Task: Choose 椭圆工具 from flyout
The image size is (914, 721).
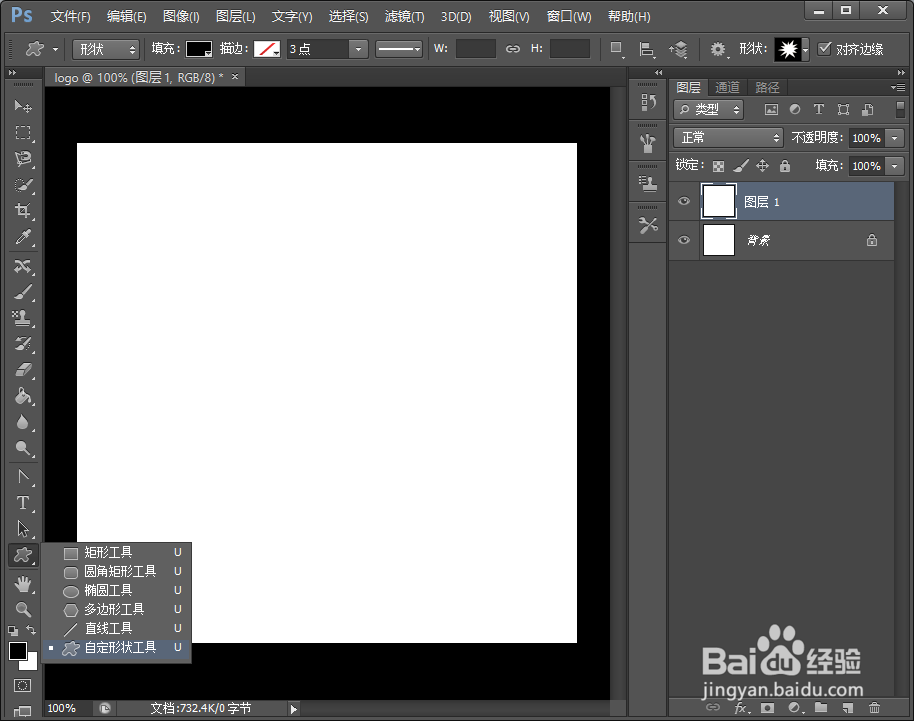Action: pos(116,590)
